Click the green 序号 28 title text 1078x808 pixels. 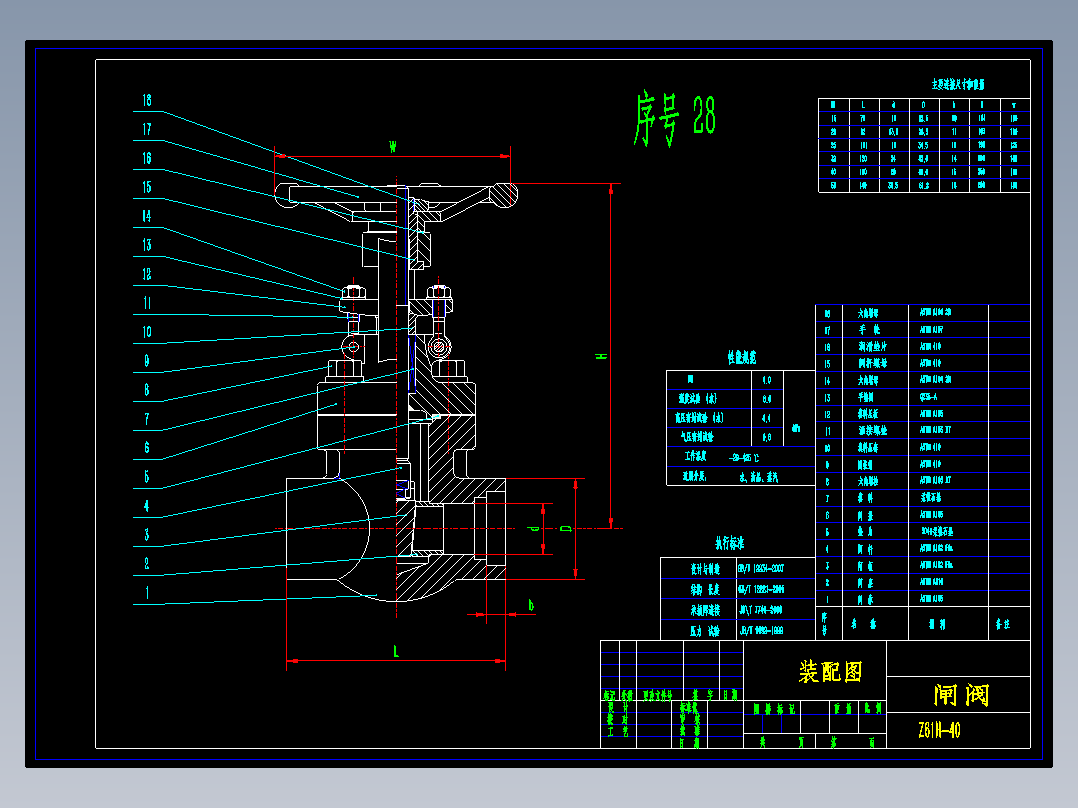674,120
